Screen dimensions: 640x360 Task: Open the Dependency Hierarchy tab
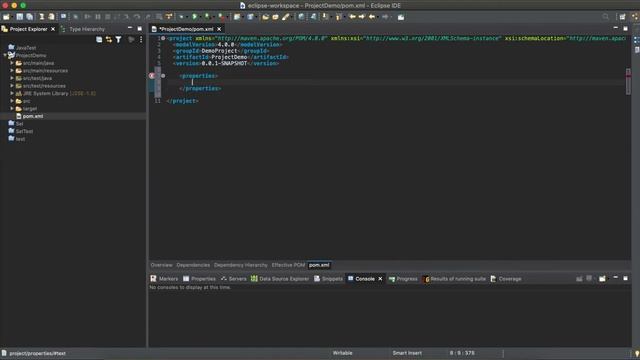[x=241, y=265]
